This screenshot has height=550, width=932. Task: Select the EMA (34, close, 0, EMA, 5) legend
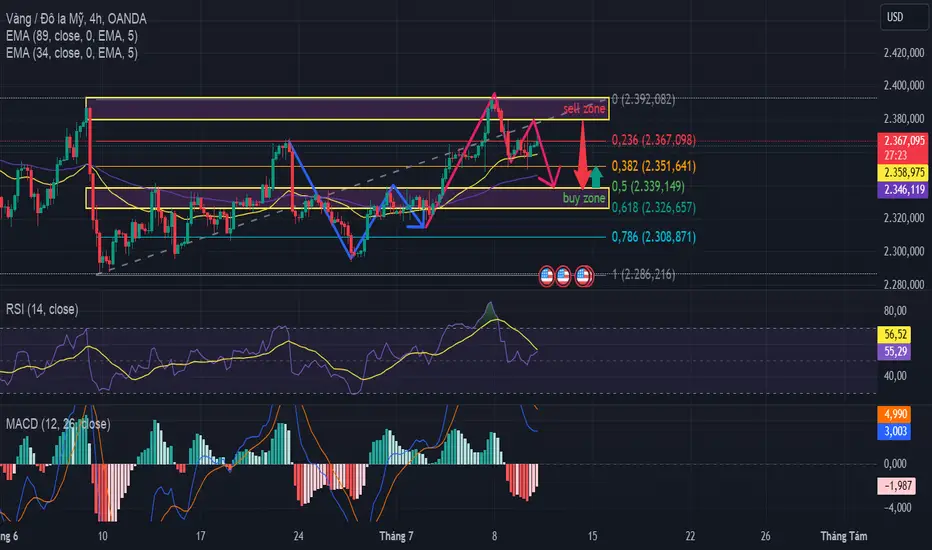(x=72, y=54)
